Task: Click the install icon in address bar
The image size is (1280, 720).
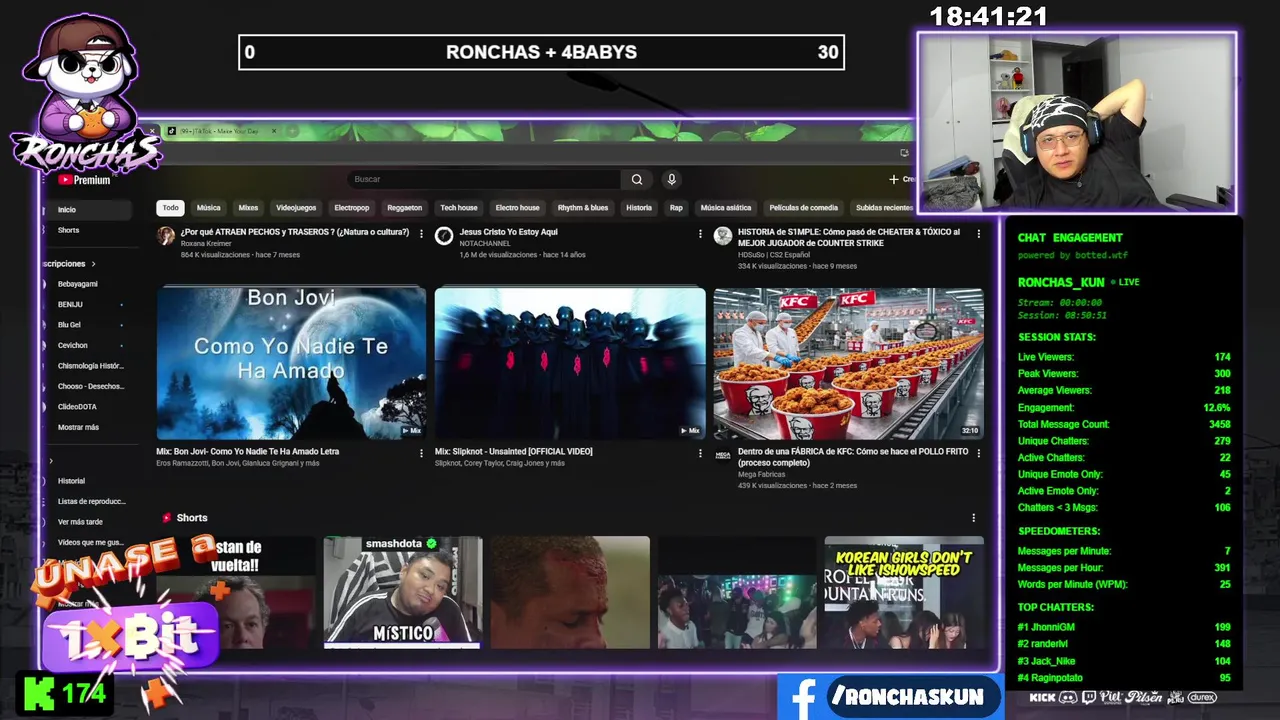Action: pyautogui.click(x=904, y=153)
